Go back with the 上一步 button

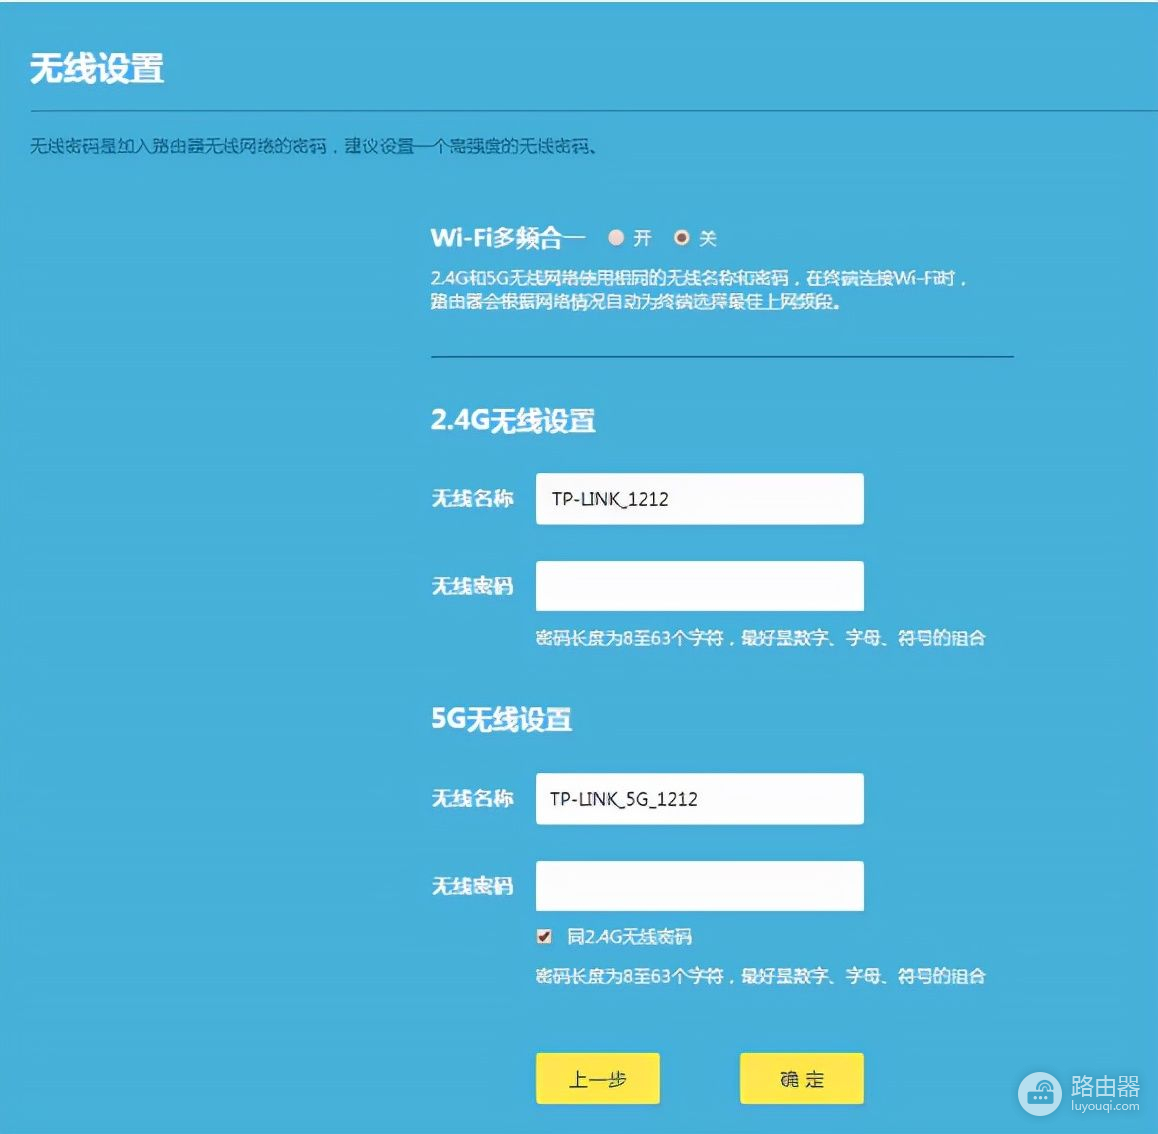[x=597, y=1079]
